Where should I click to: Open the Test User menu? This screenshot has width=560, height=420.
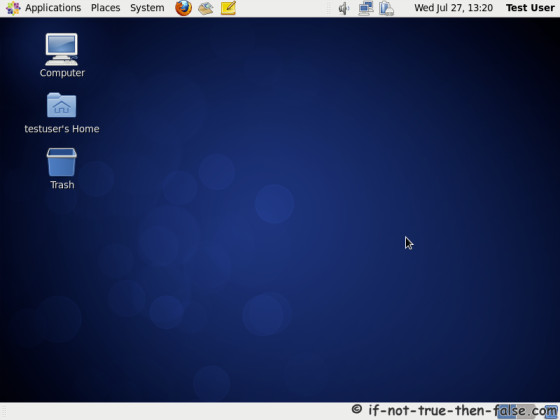click(x=530, y=8)
